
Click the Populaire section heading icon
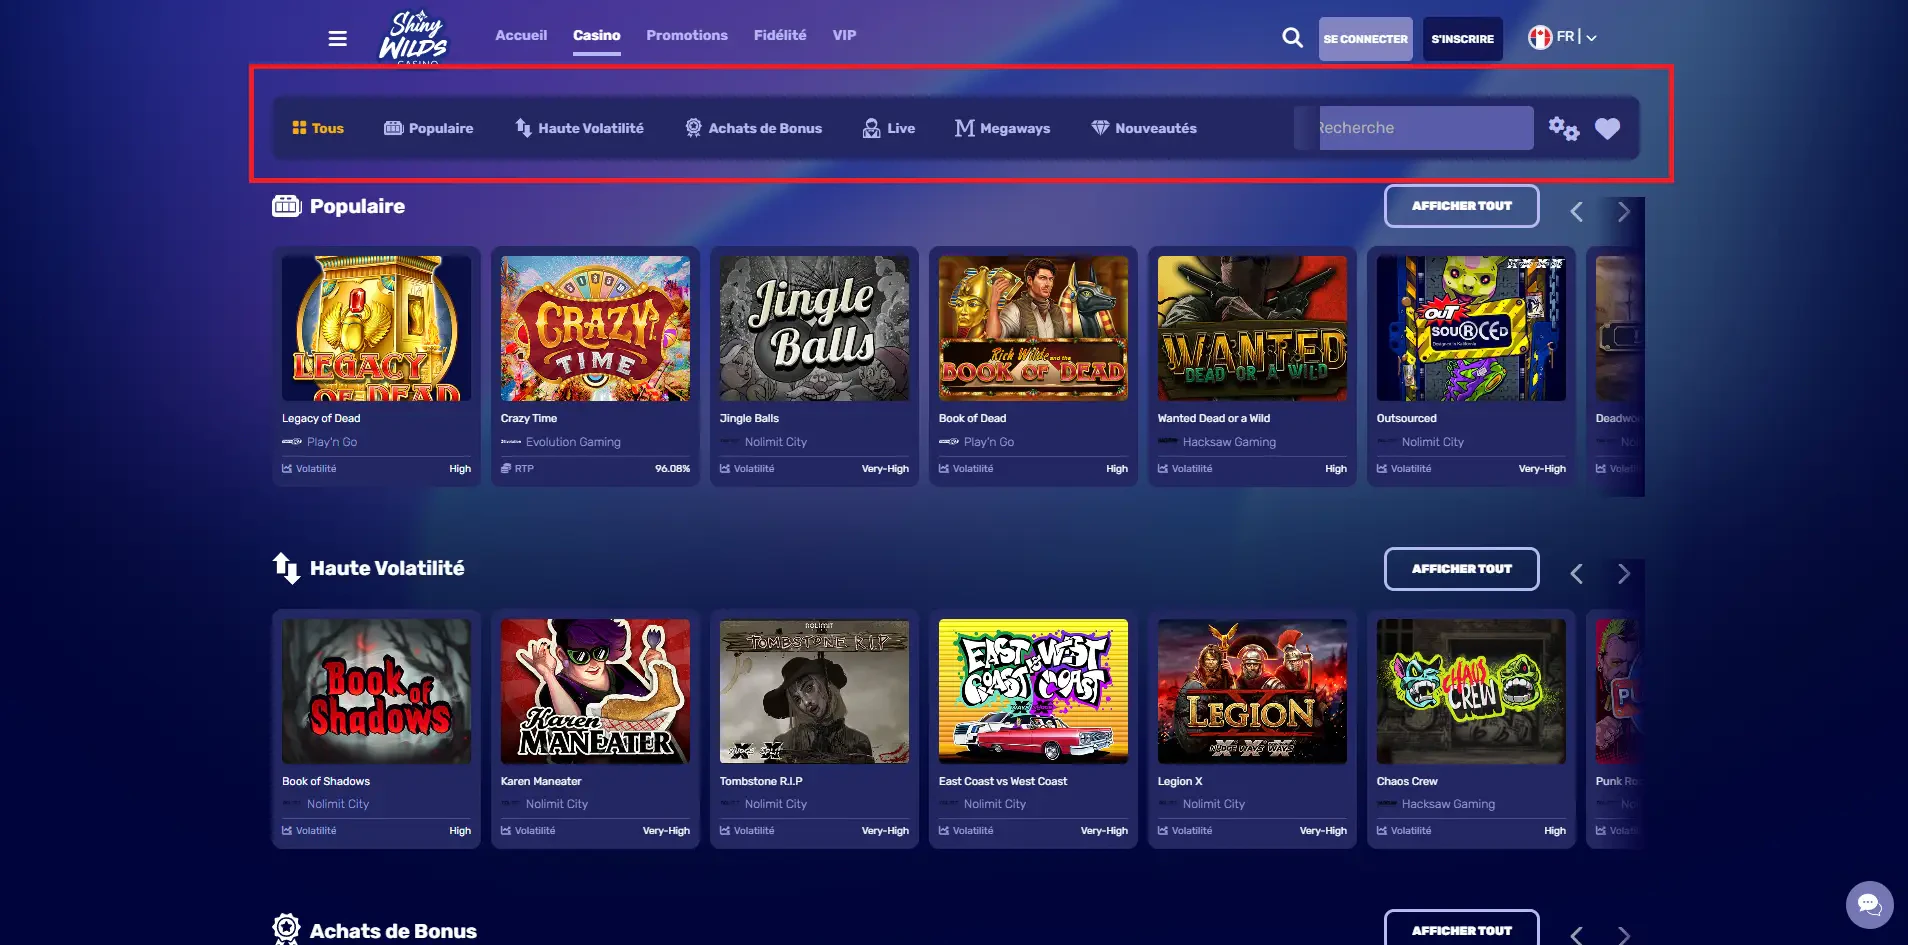click(x=287, y=206)
